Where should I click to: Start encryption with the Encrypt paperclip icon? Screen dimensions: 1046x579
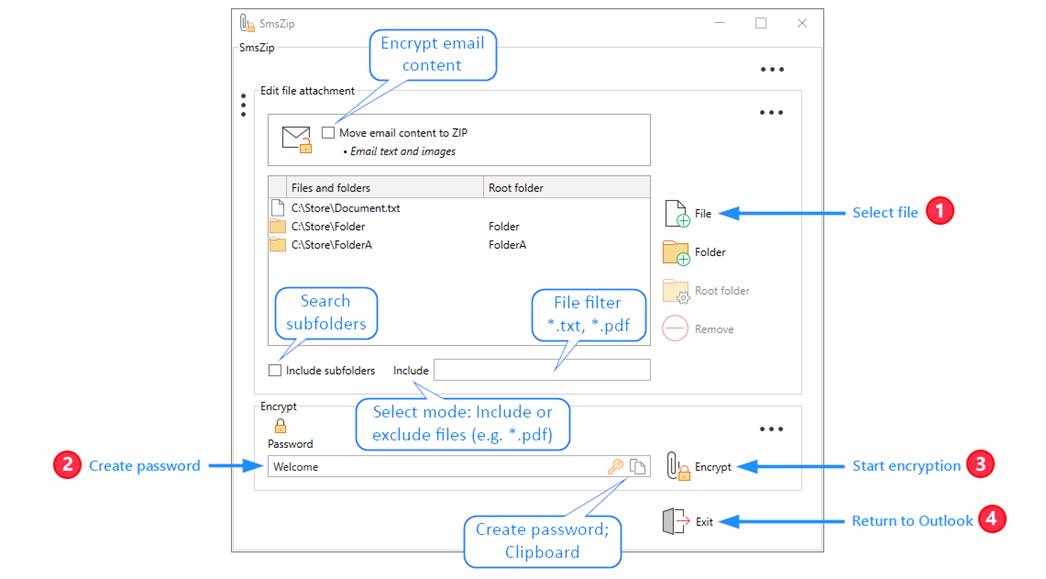coord(678,467)
